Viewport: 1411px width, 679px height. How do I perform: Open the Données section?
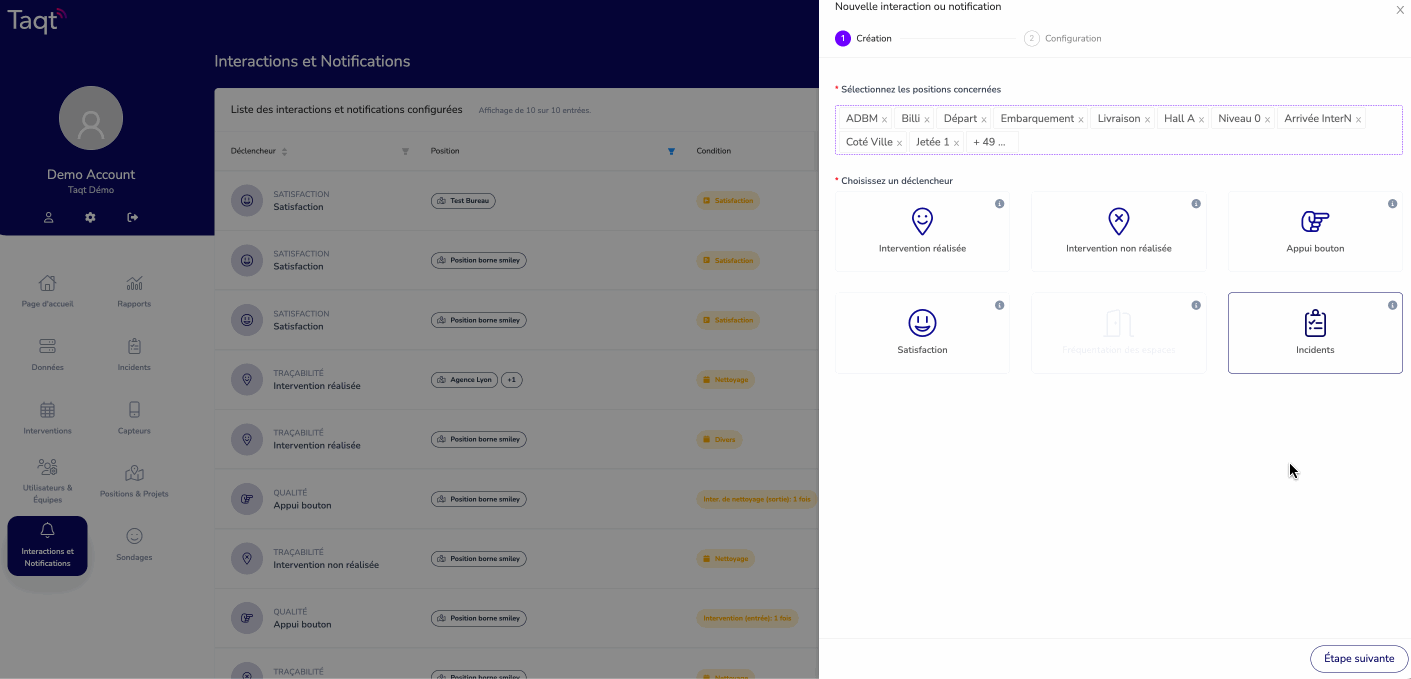tap(47, 354)
